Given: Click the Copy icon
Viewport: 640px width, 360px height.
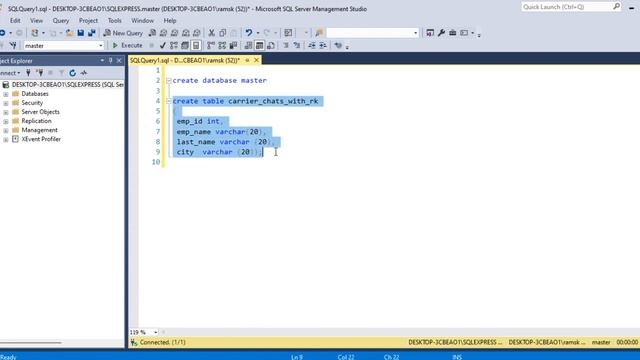Looking at the screenshot, I should click(x=222, y=33).
